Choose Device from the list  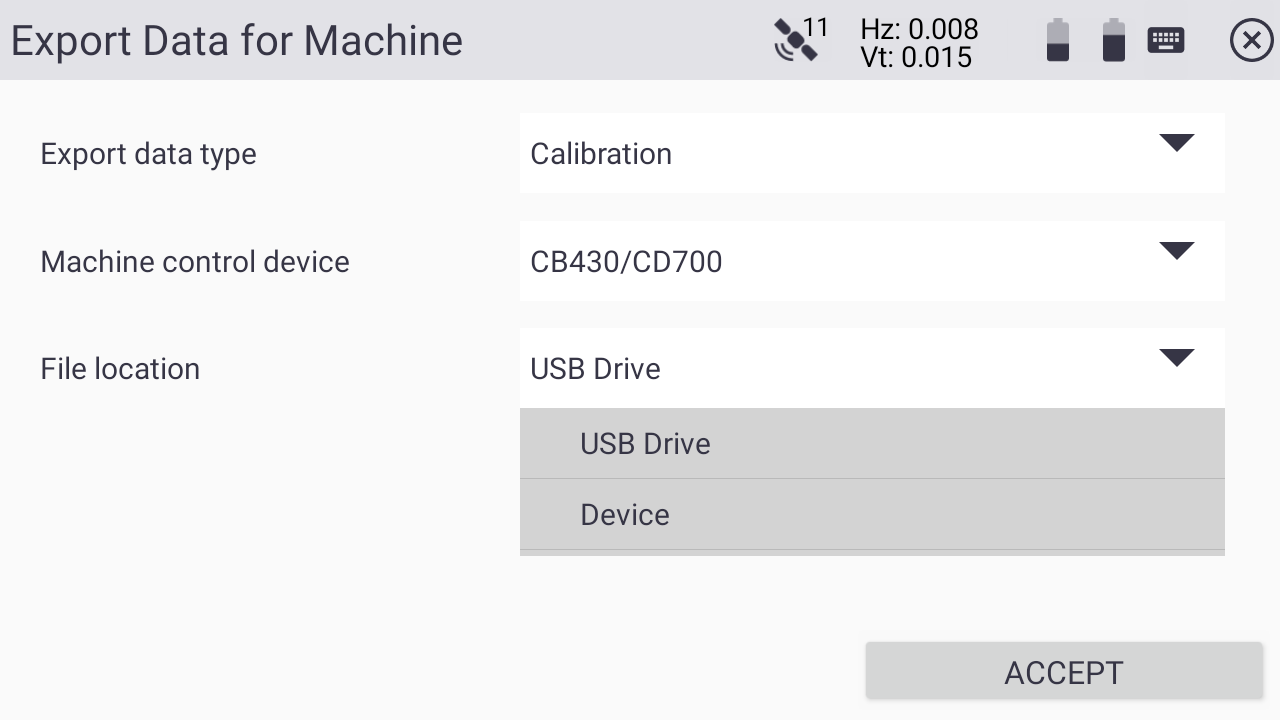tap(872, 514)
